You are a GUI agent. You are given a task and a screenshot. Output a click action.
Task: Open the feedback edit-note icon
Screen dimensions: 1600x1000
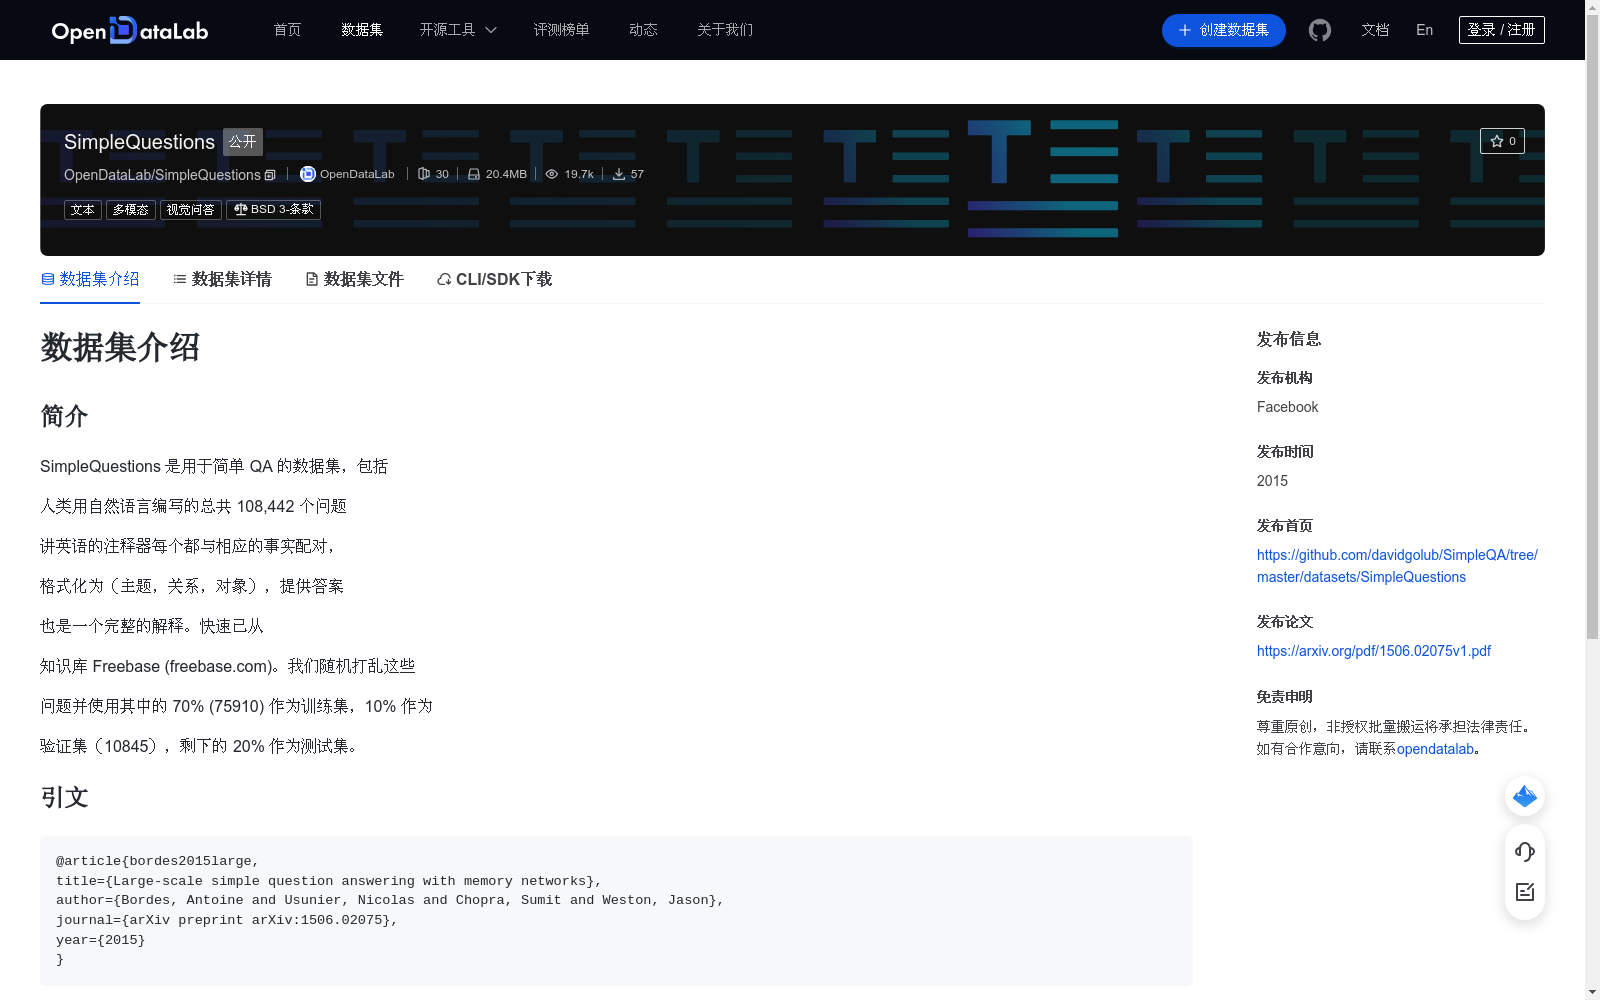(1525, 892)
